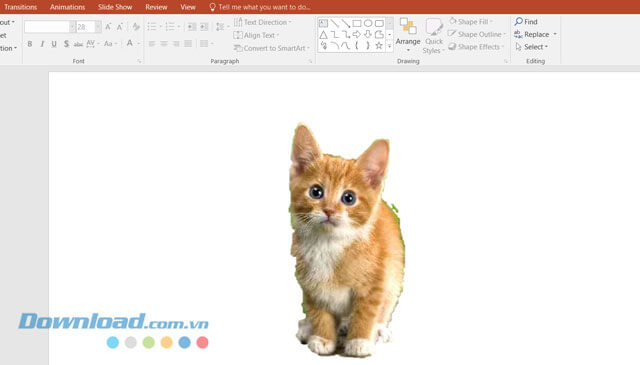Open the font color dropdown
Screen dimensions: 640x365
coord(139,44)
